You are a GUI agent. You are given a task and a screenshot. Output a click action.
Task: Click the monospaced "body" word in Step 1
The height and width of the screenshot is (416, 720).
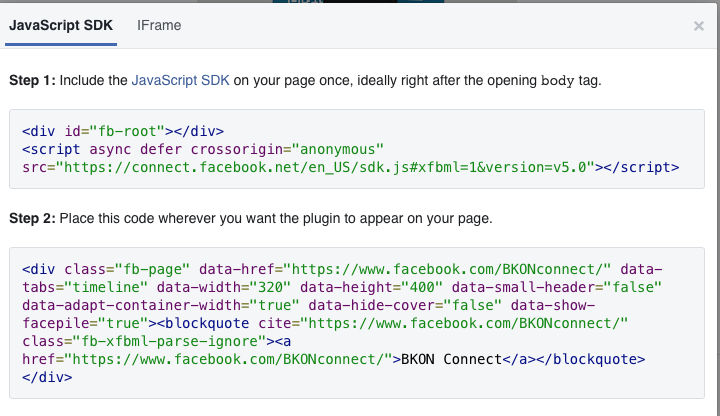click(x=557, y=81)
